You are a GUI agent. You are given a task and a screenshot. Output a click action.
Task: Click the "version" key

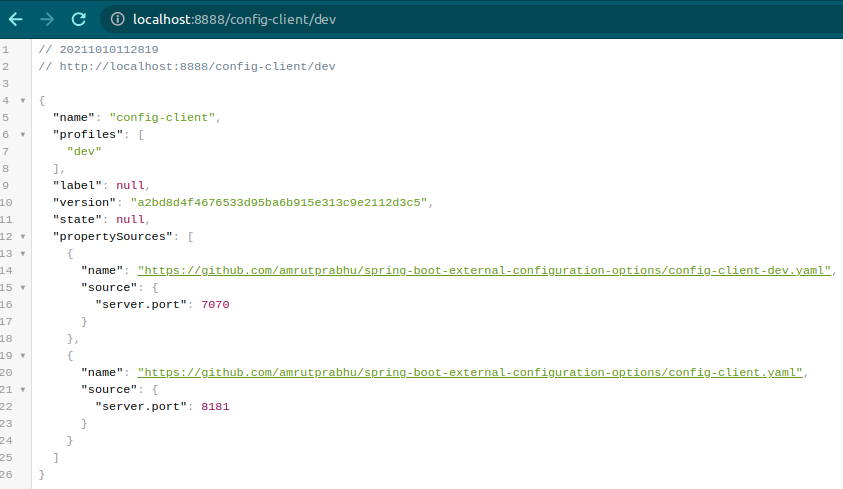84,203
